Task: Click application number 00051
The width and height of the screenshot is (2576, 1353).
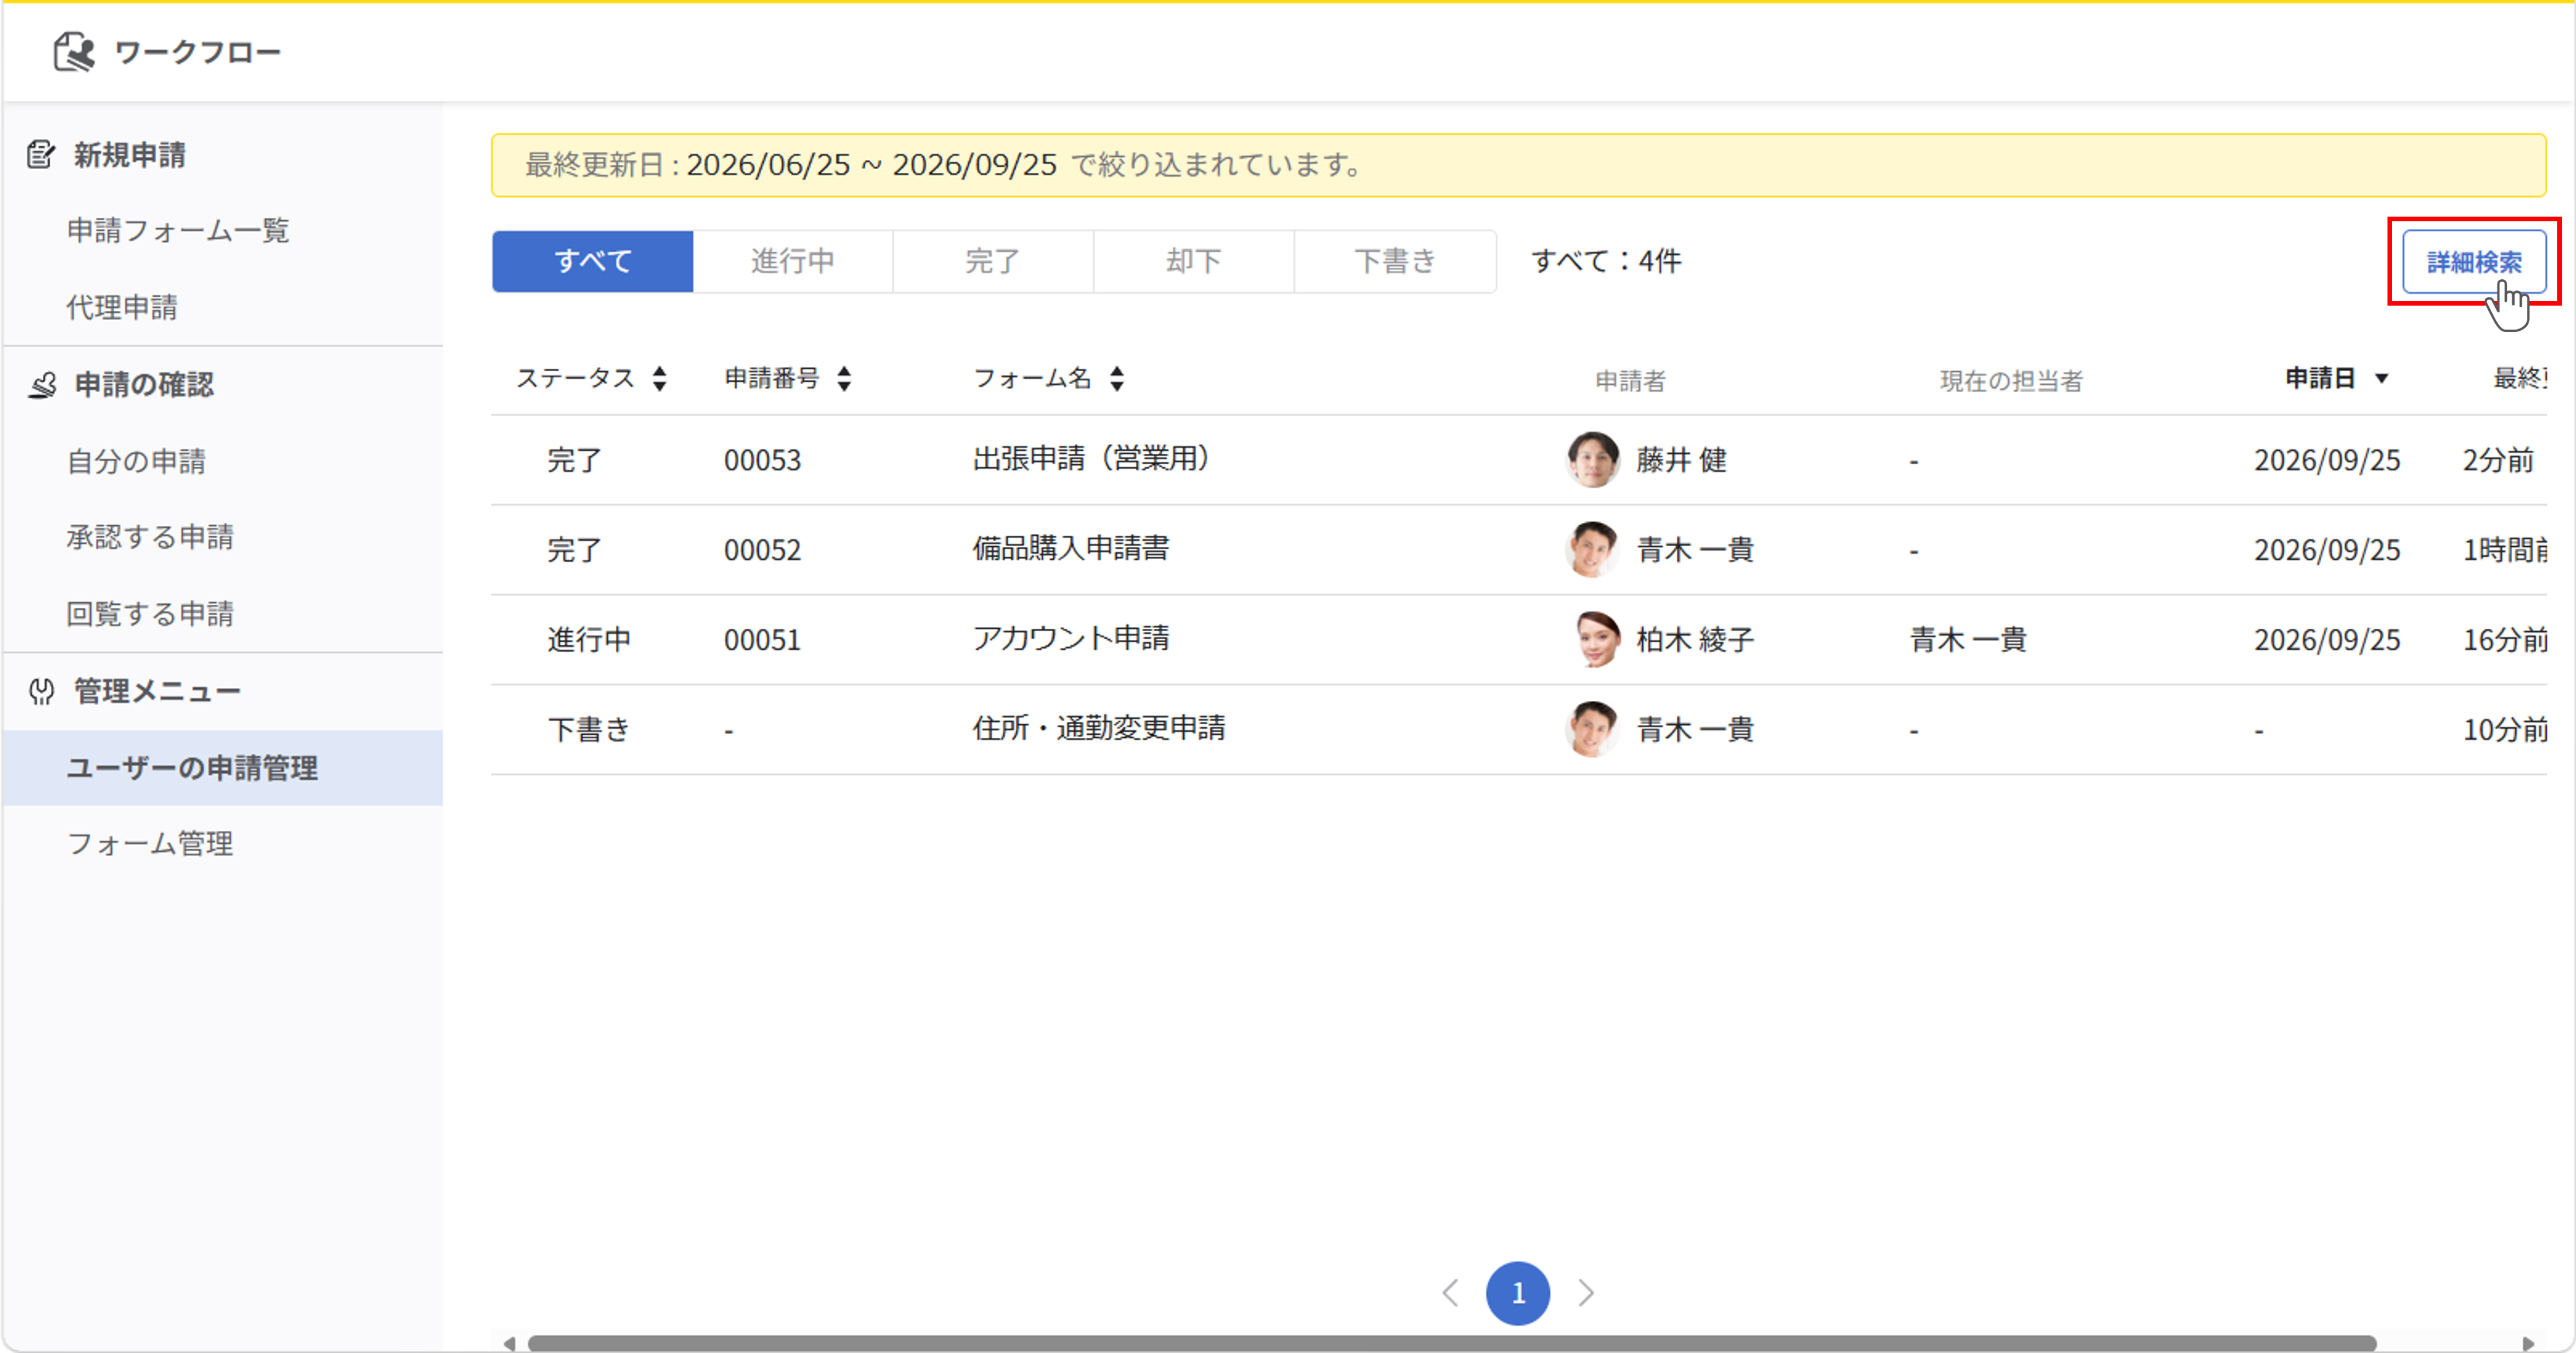Action: pos(763,640)
